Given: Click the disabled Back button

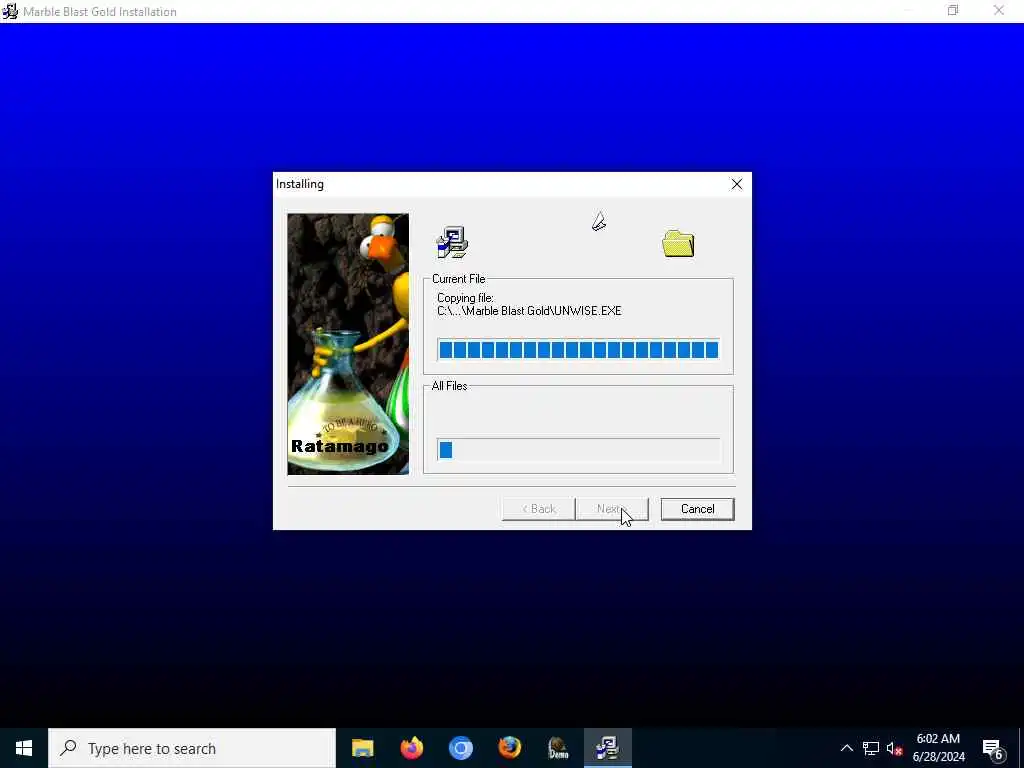Looking at the screenshot, I should point(538,509).
